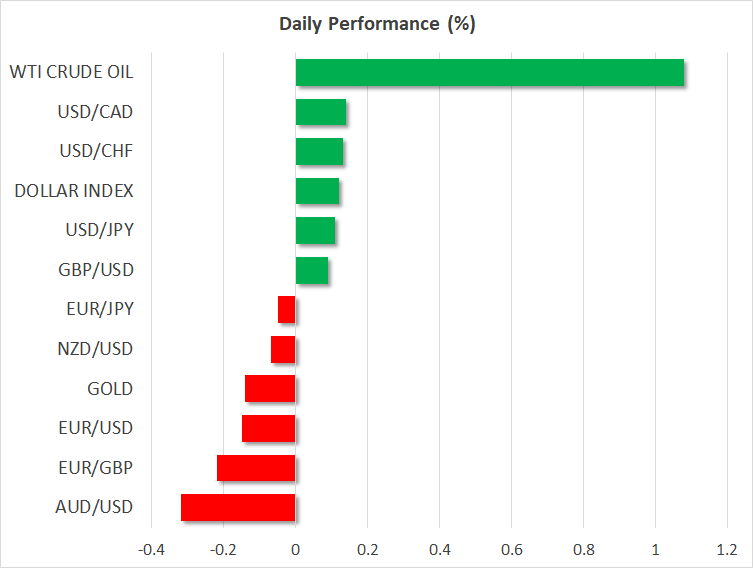This screenshot has width=753, height=568.
Task: Click the 1.2 value on horizontal axis
Action: click(x=726, y=549)
